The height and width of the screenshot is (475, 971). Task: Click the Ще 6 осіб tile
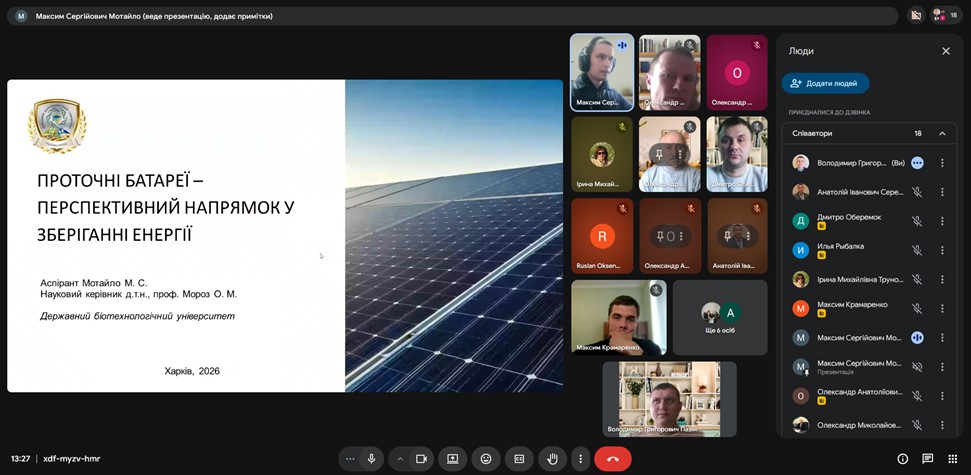[x=719, y=317]
